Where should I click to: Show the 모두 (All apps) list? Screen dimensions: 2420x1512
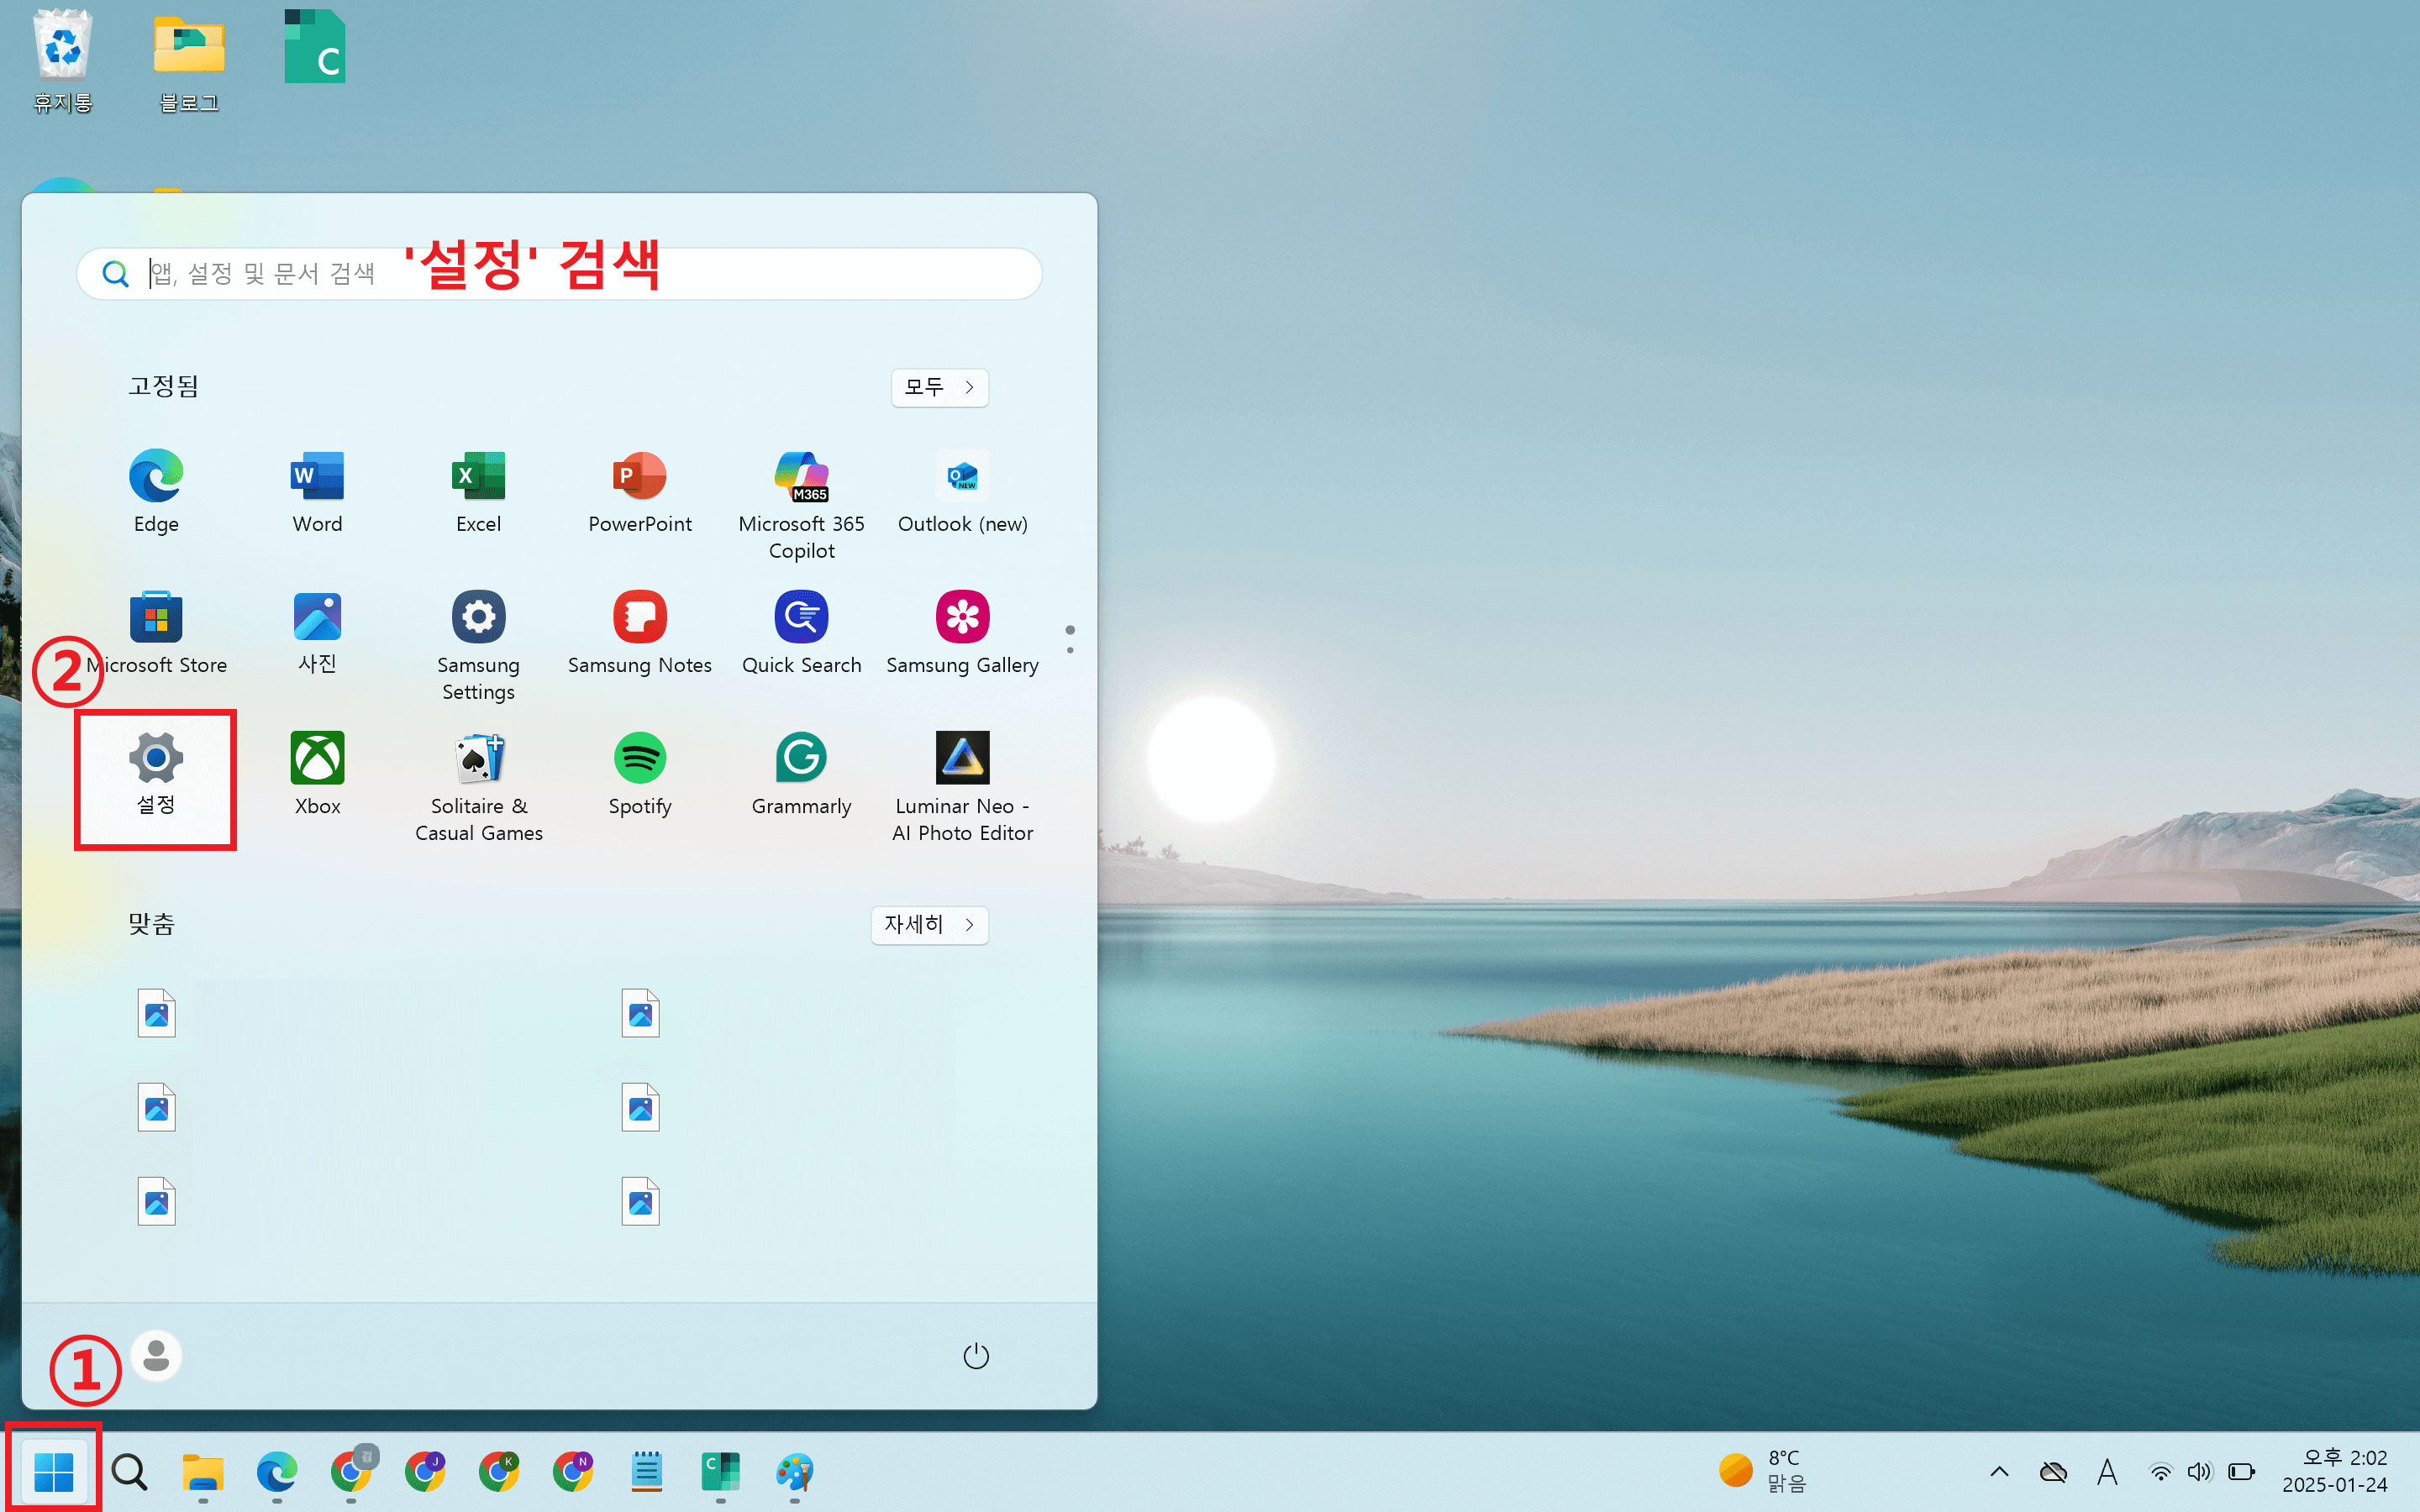(937, 387)
